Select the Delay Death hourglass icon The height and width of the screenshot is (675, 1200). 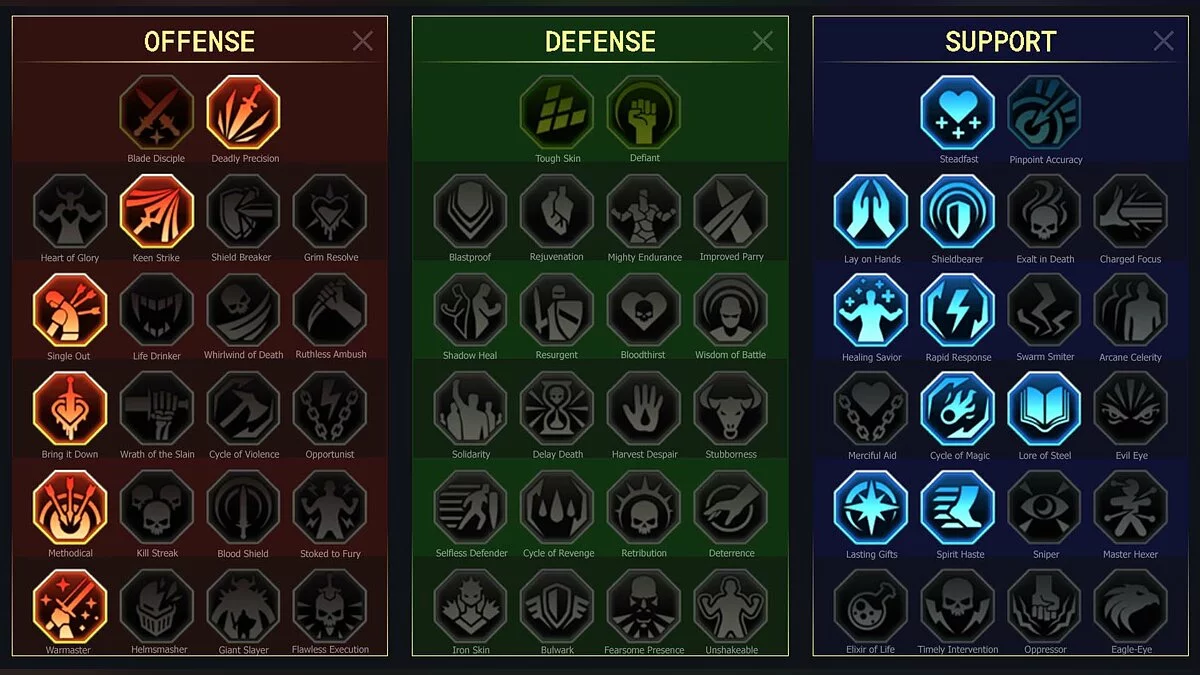(x=557, y=409)
